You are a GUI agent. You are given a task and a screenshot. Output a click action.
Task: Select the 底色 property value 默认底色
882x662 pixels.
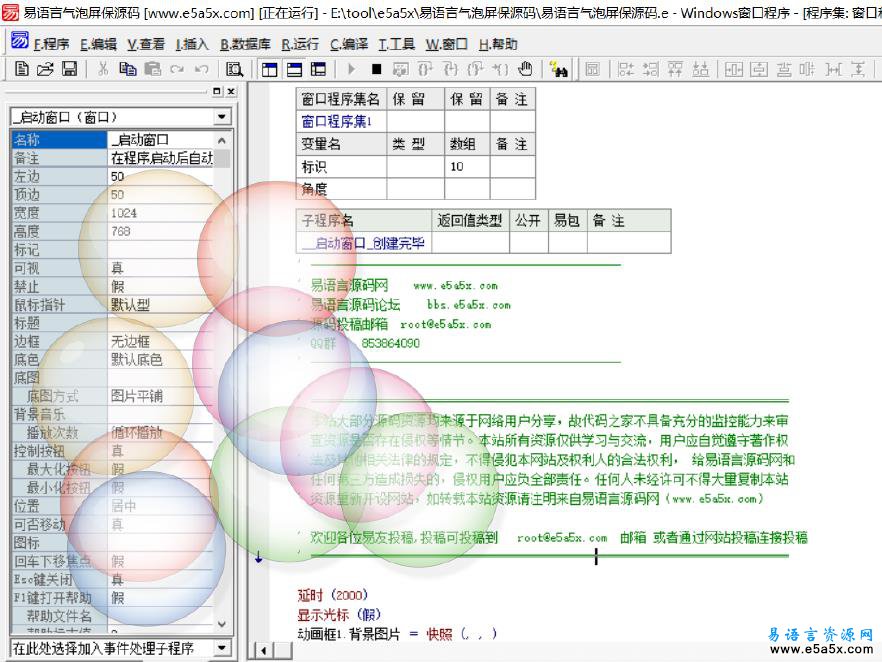161,359
